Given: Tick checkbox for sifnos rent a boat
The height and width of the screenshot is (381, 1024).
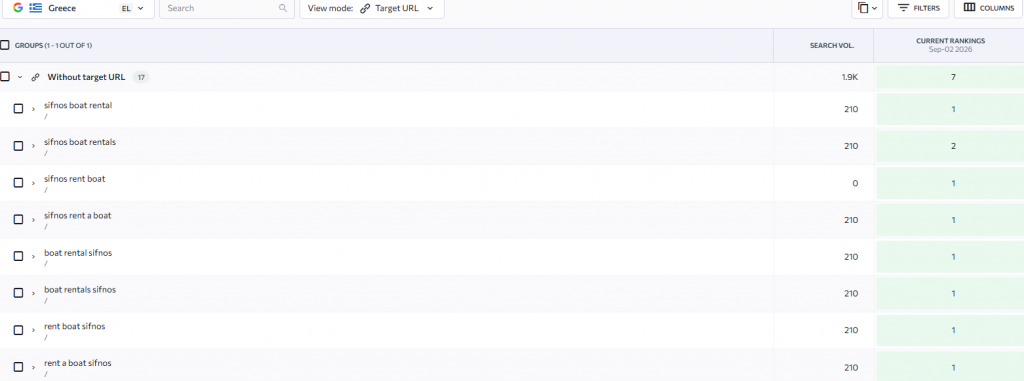Looking at the screenshot, I should click(18, 219).
